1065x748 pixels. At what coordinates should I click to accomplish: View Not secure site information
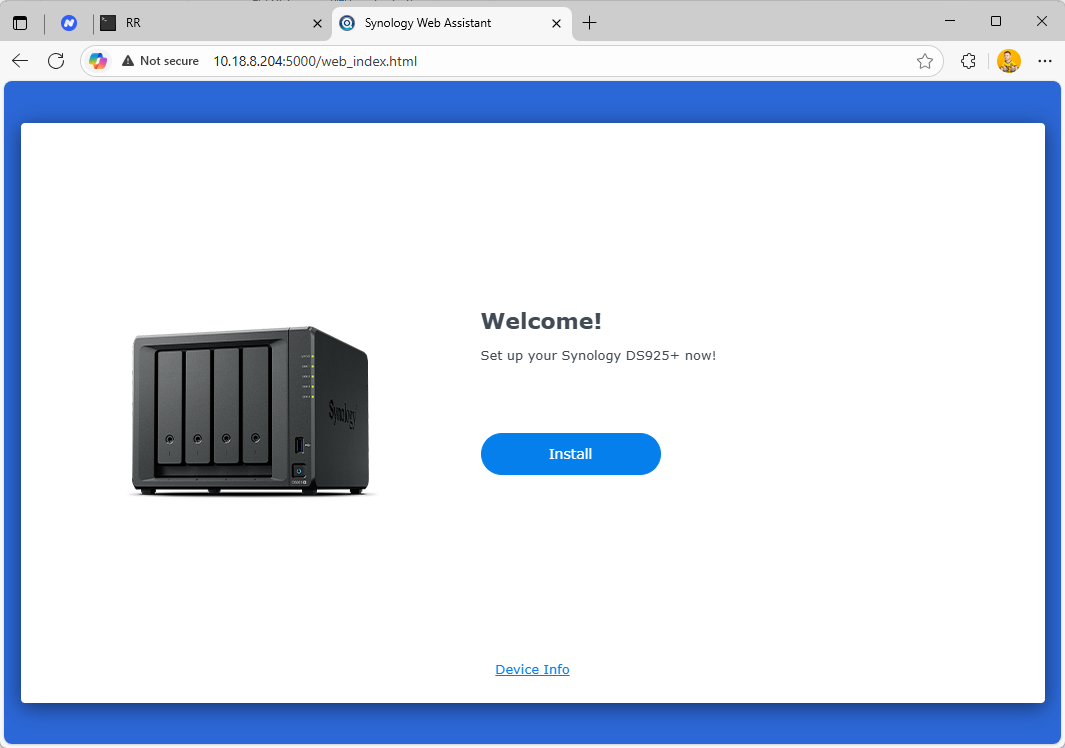pos(160,61)
